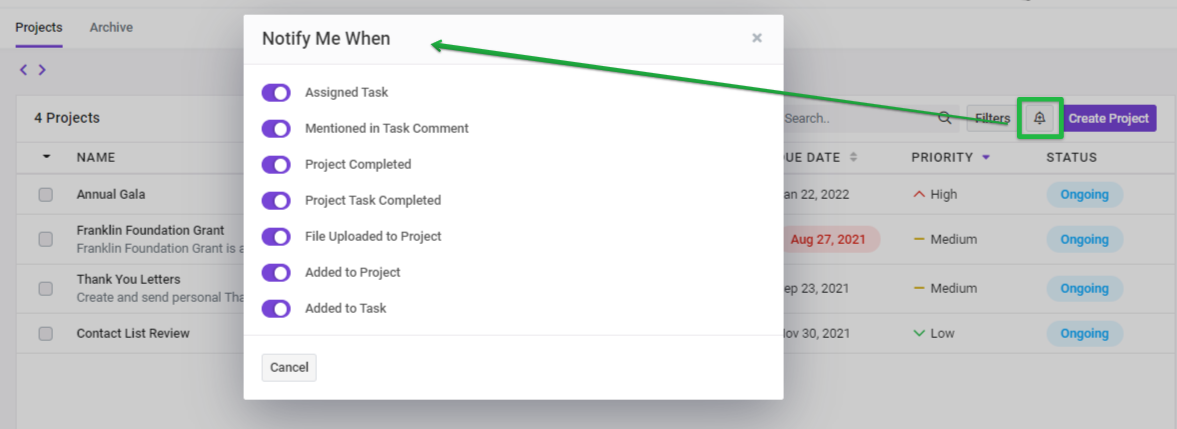Switch to the Archive tab
The width and height of the screenshot is (1177, 429).
(x=111, y=28)
